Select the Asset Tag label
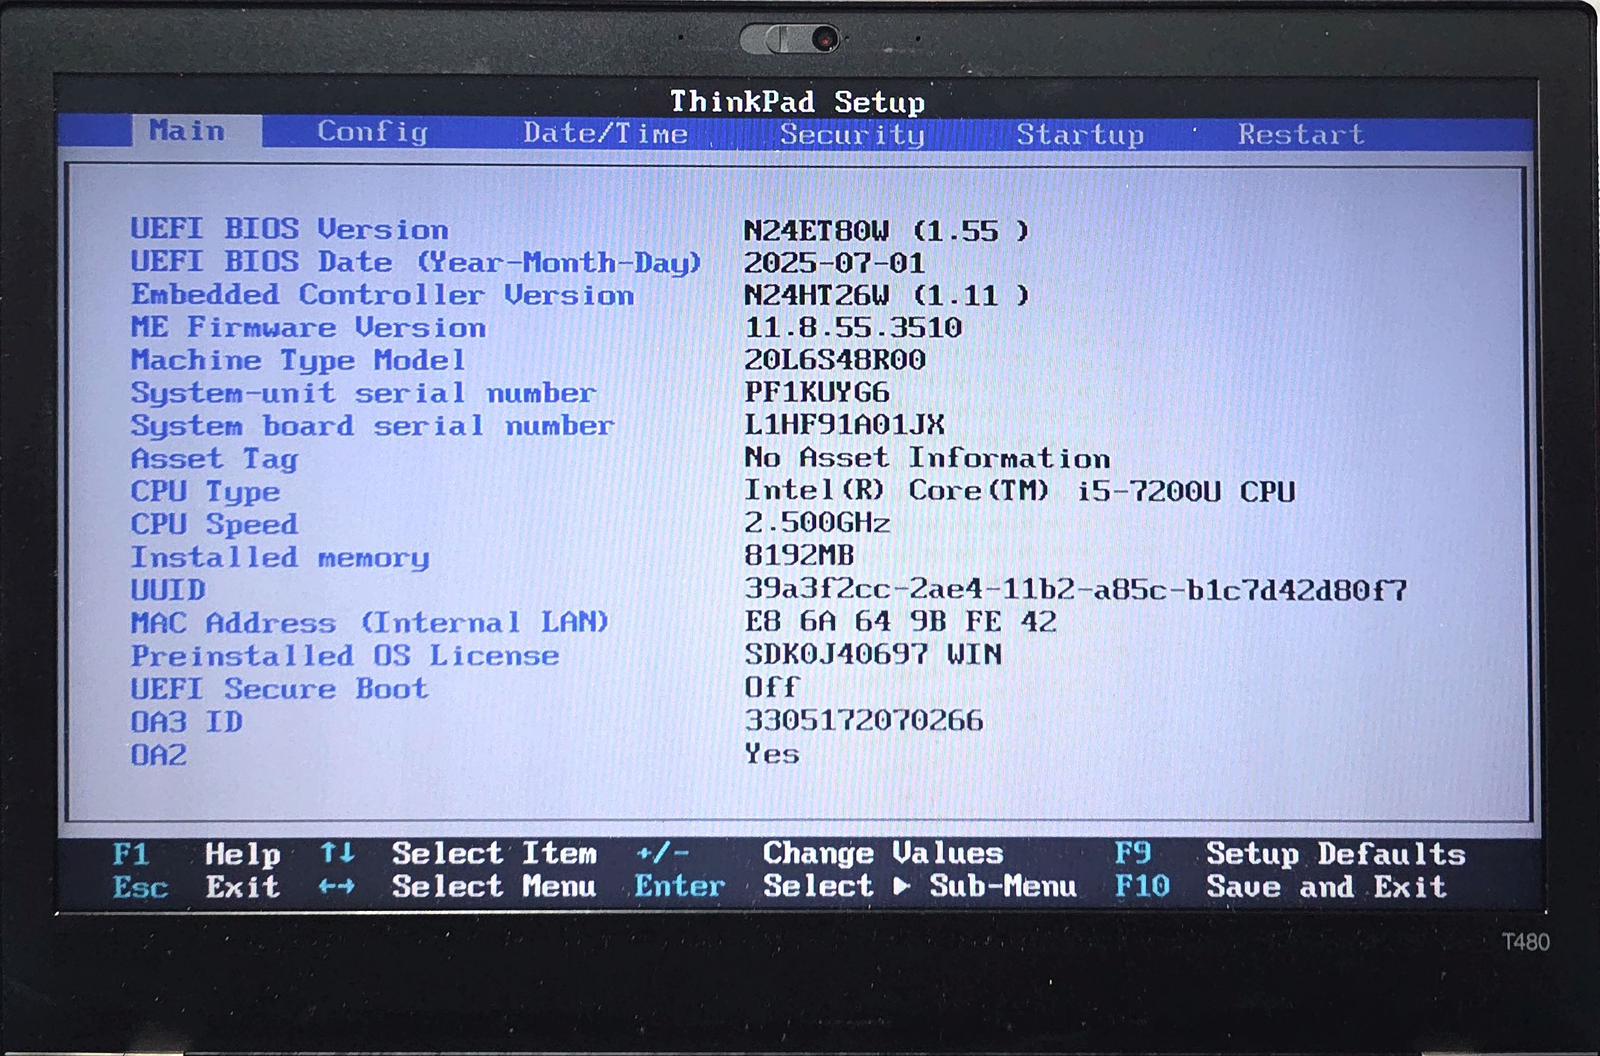The image size is (1600, 1056). tap(214, 459)
